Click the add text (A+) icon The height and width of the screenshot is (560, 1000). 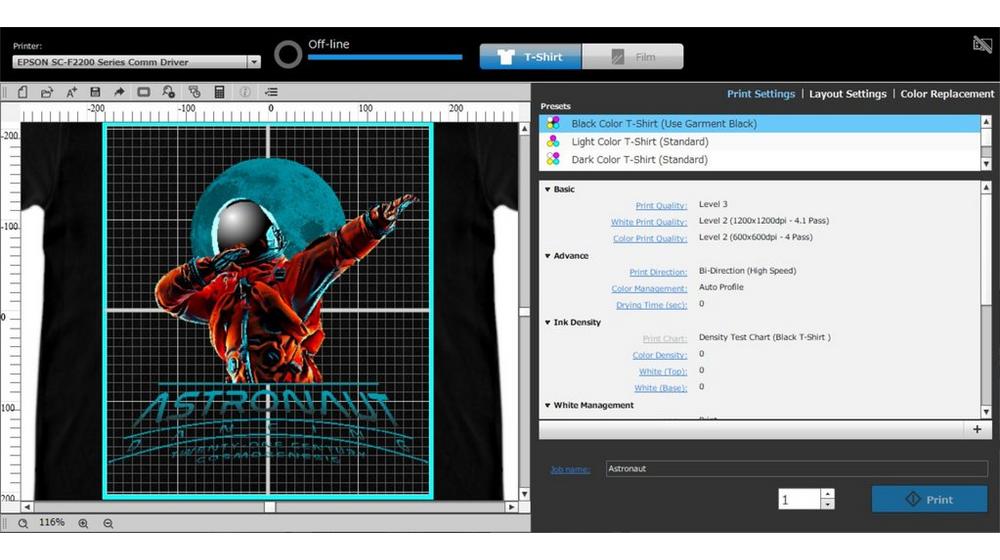coord(71,92)
